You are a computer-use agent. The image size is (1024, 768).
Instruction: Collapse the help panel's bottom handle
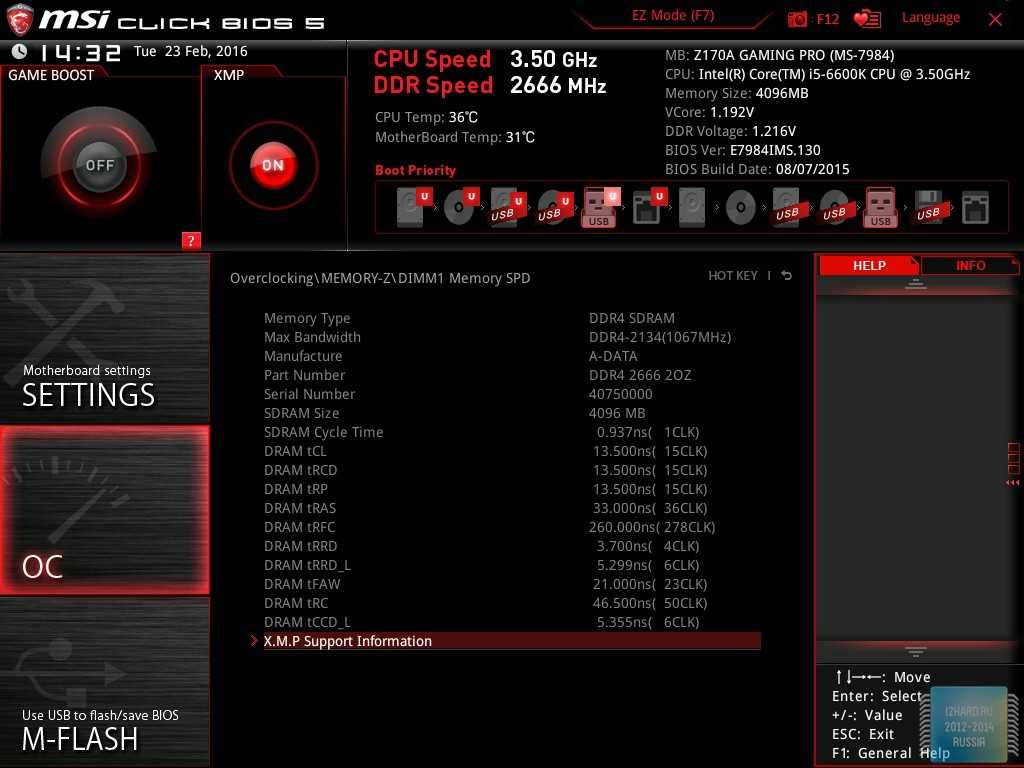pyautogui.click(x=916, y=651)
